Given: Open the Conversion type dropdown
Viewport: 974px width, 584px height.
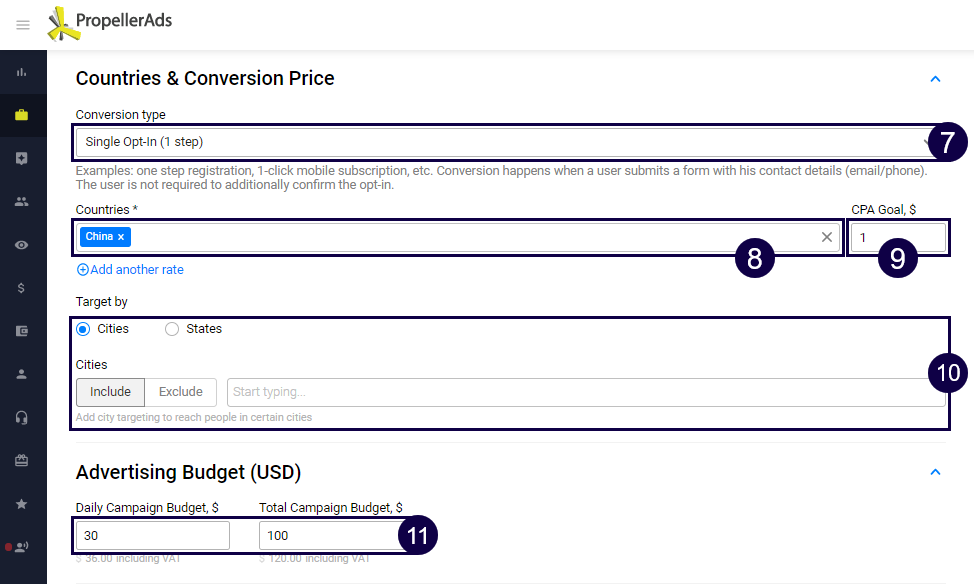Looking at the screenshot, I should pyautogui.click(x=500, y=142).
